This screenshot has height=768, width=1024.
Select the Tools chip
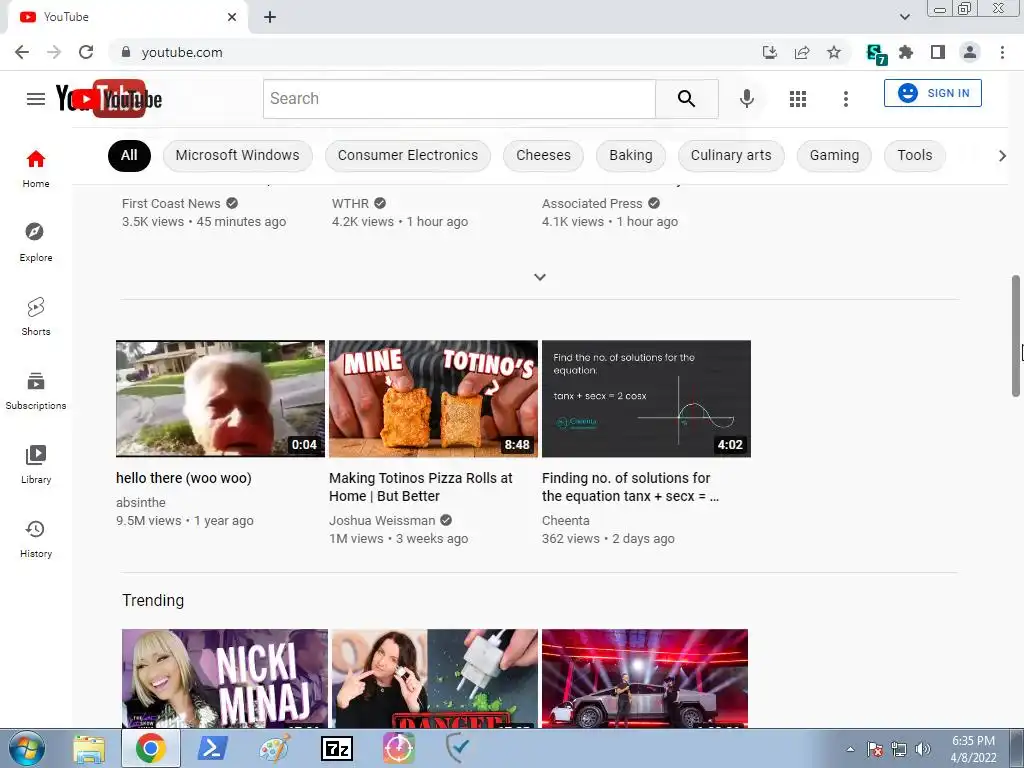[x=915, y=155]
